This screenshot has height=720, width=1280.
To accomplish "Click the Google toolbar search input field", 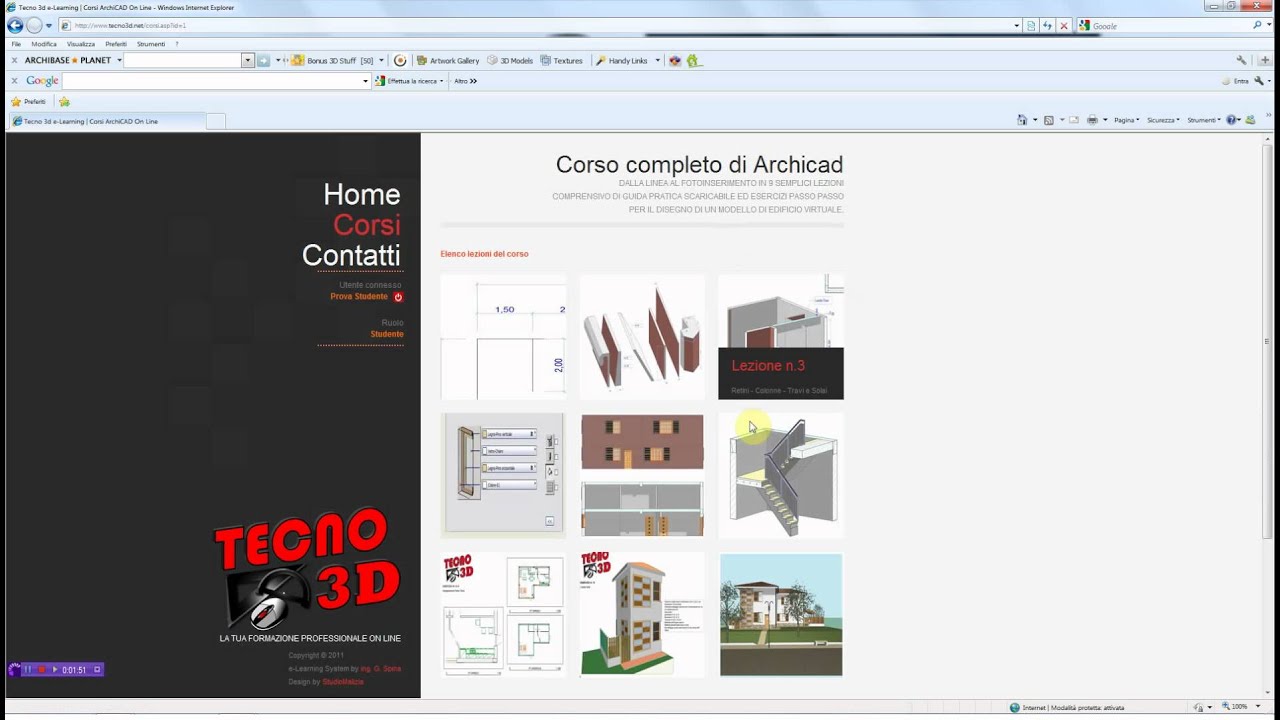I will [216, 81].
